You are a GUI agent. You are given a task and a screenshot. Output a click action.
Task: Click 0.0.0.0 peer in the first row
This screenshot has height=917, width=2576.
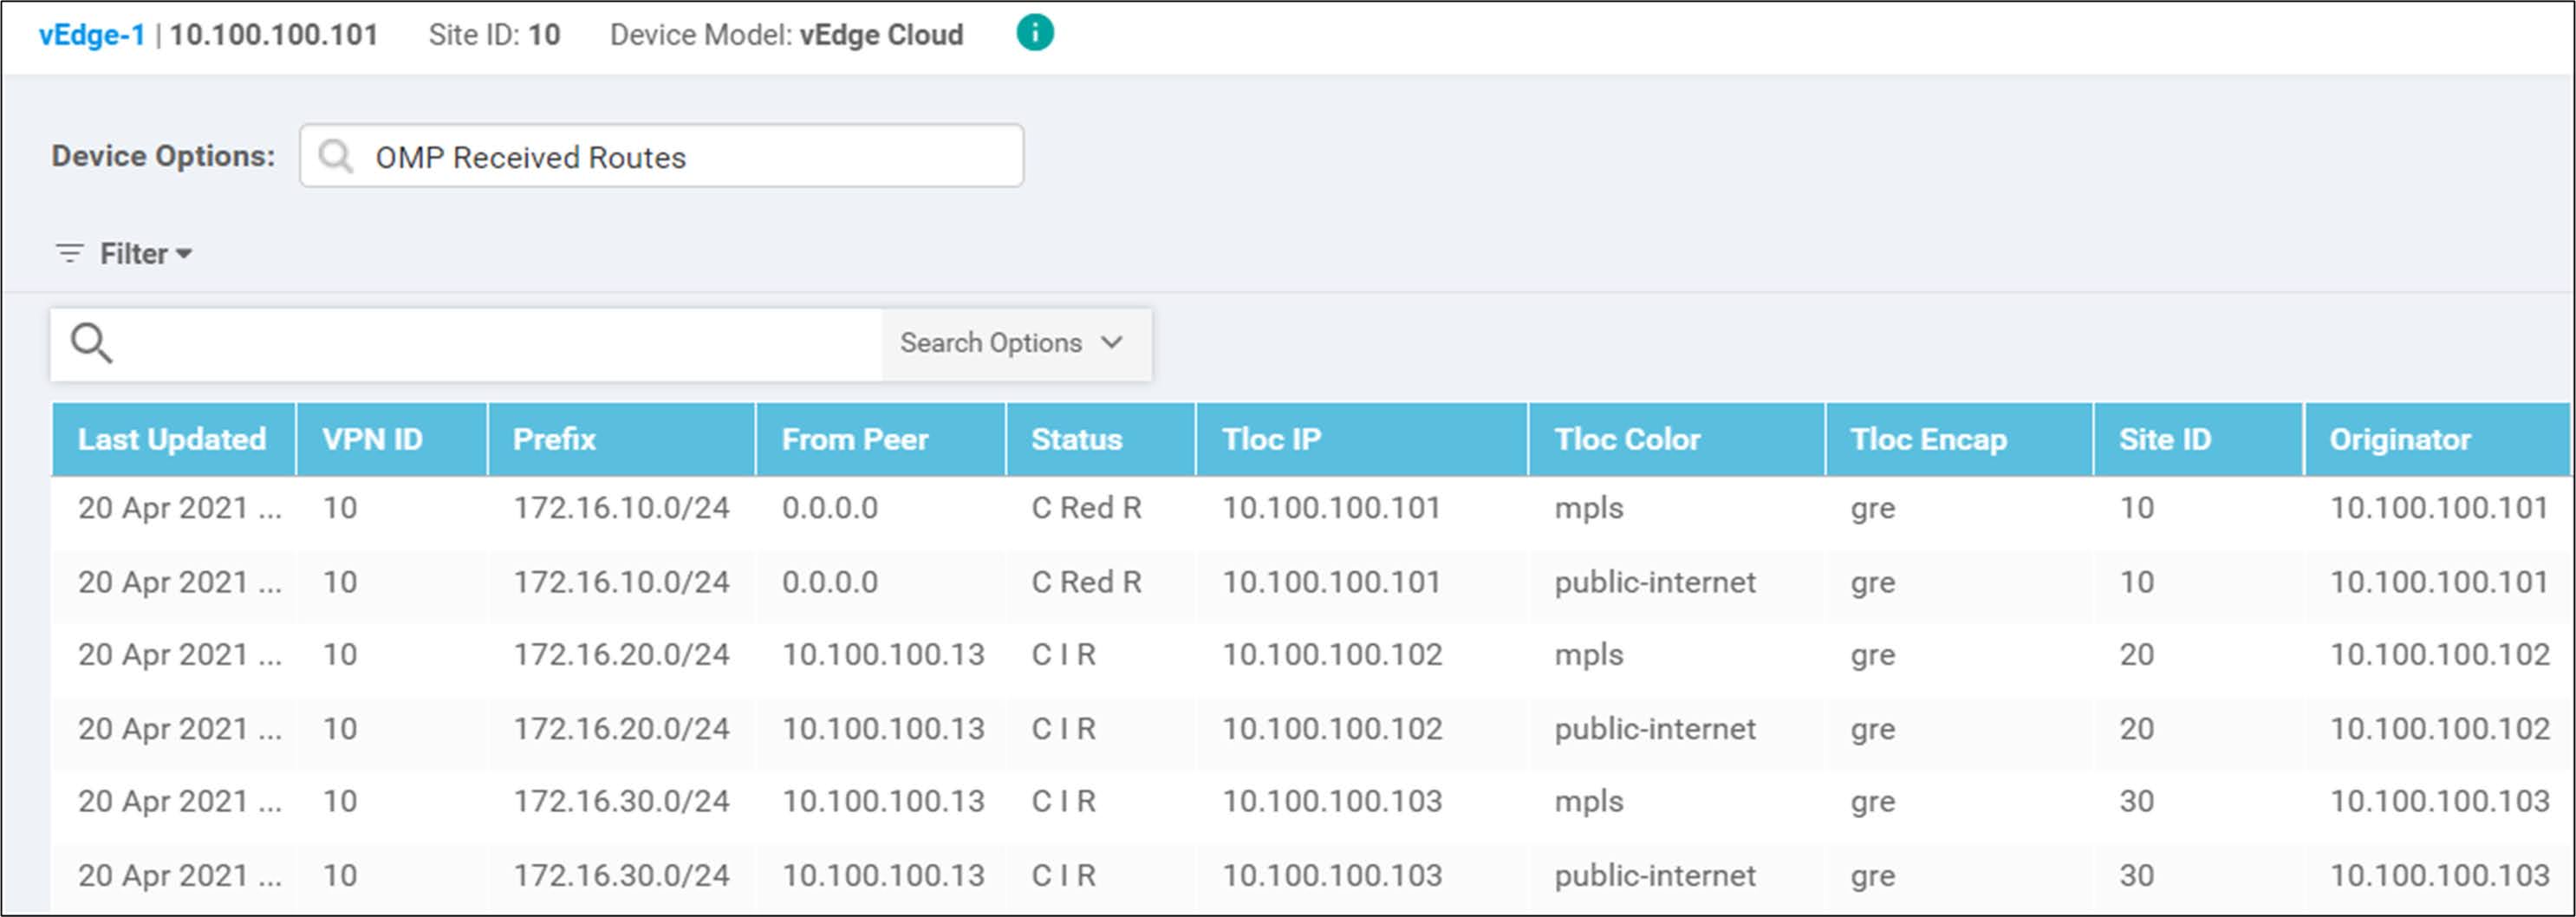830,508
